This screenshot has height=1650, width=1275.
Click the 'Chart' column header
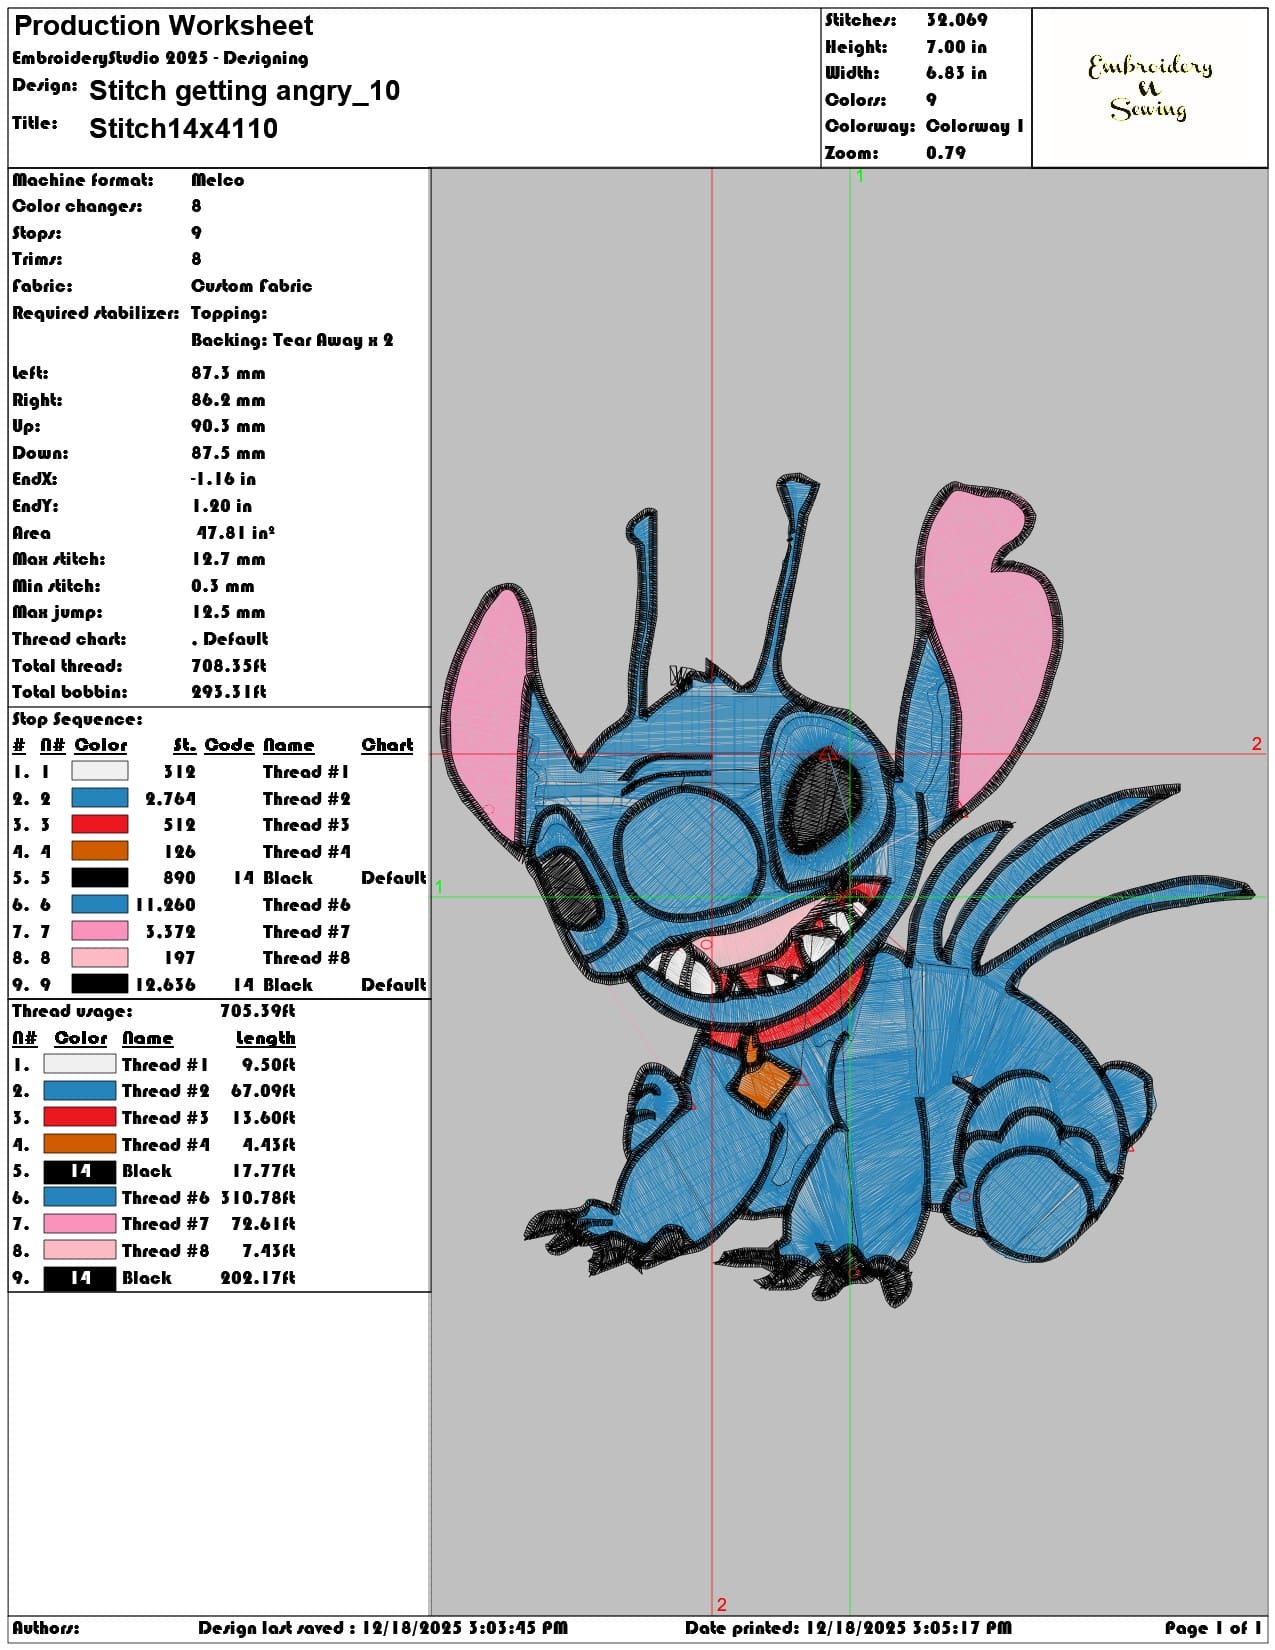pos(387,745)
